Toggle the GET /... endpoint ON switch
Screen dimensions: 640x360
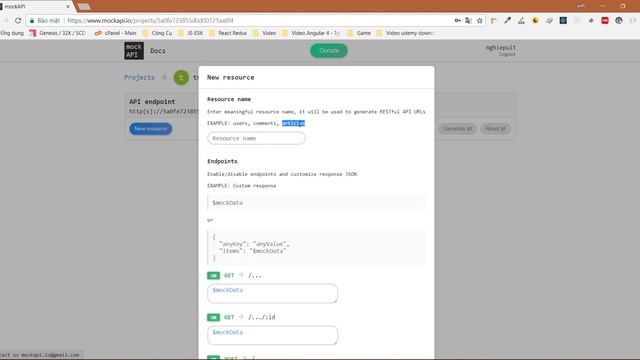213,276
